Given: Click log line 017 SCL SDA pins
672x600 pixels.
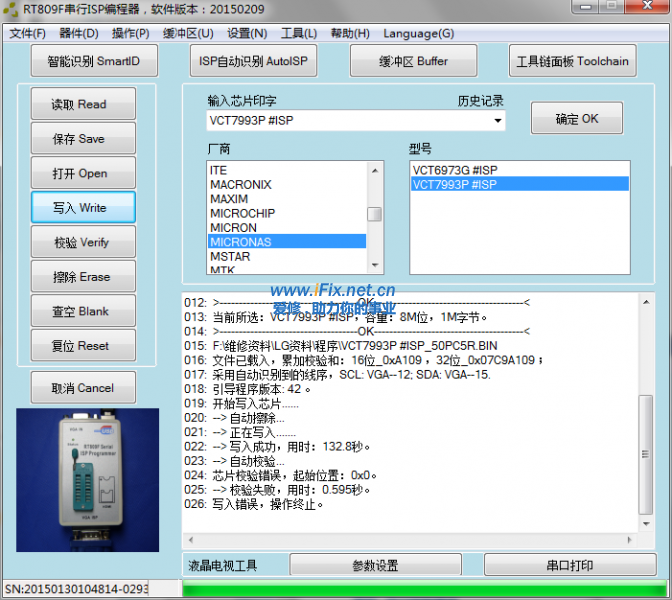Looking at the screenshot, I should tap(337, 375).
